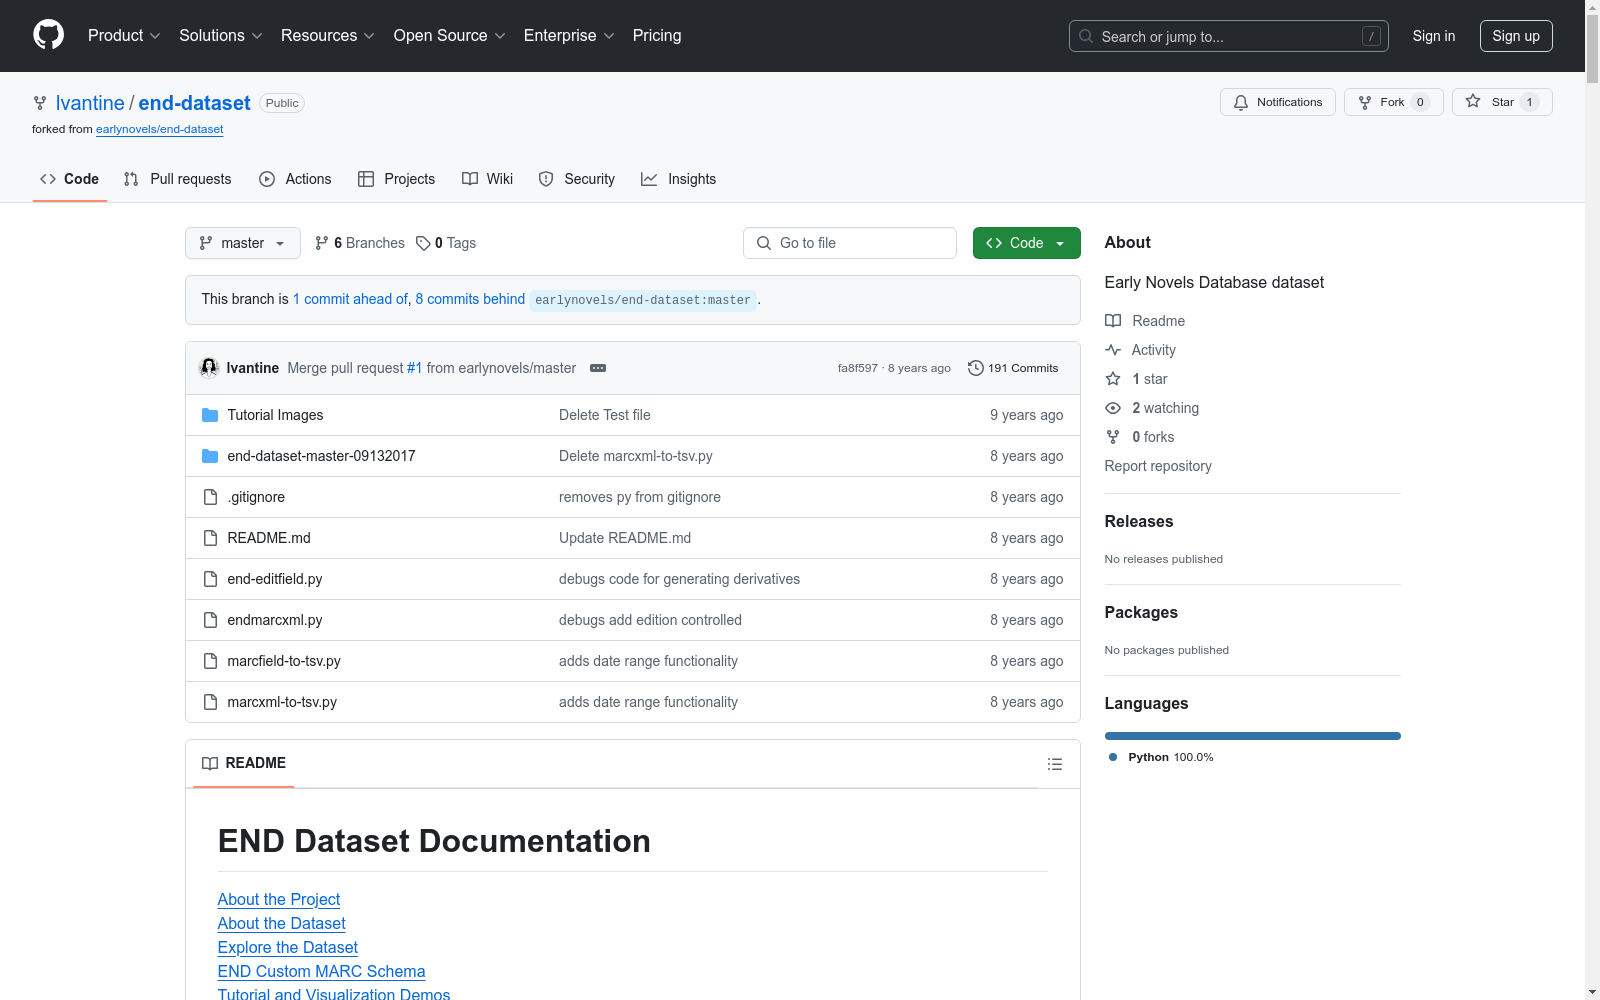Focus the Search or jump to field
This screenshot has width=1600, height=1000.
(x=1228, y=36)
